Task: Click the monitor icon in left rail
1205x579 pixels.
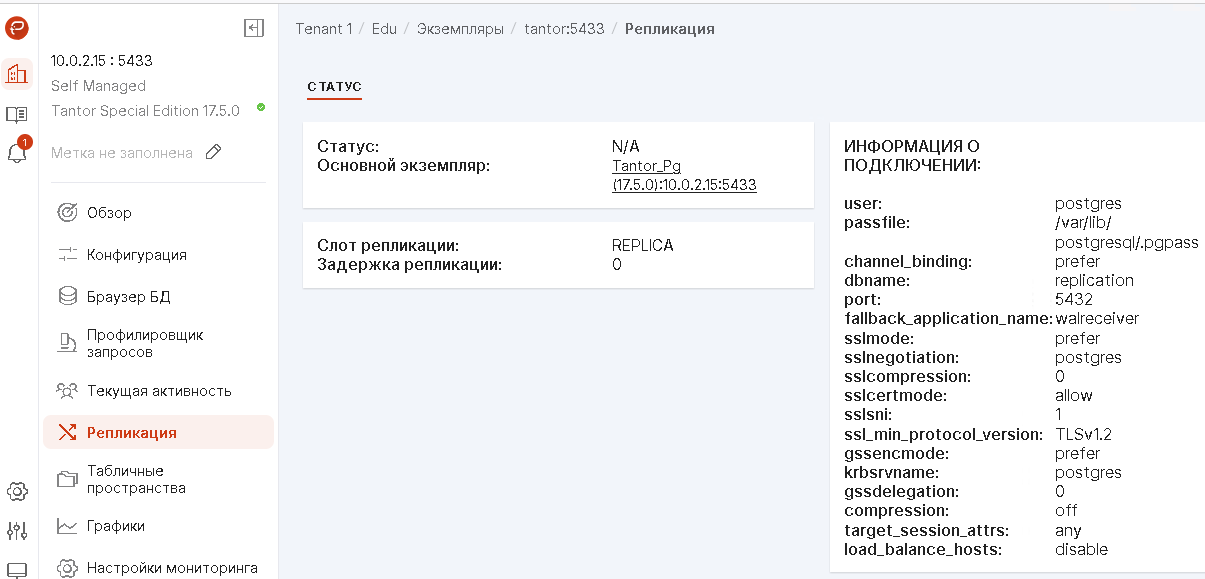Action: coord(17,571)
